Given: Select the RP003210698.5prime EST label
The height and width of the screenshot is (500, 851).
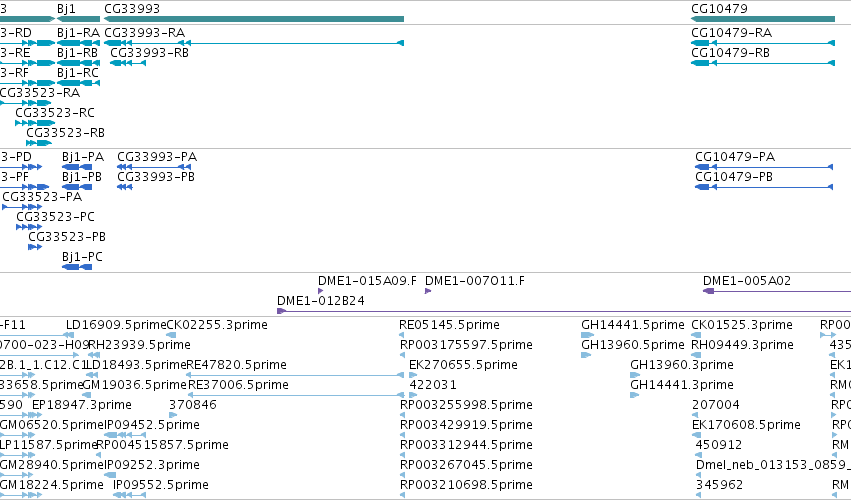Looking at the screenshot, I should pyautogui.click(x=466, y=485).
